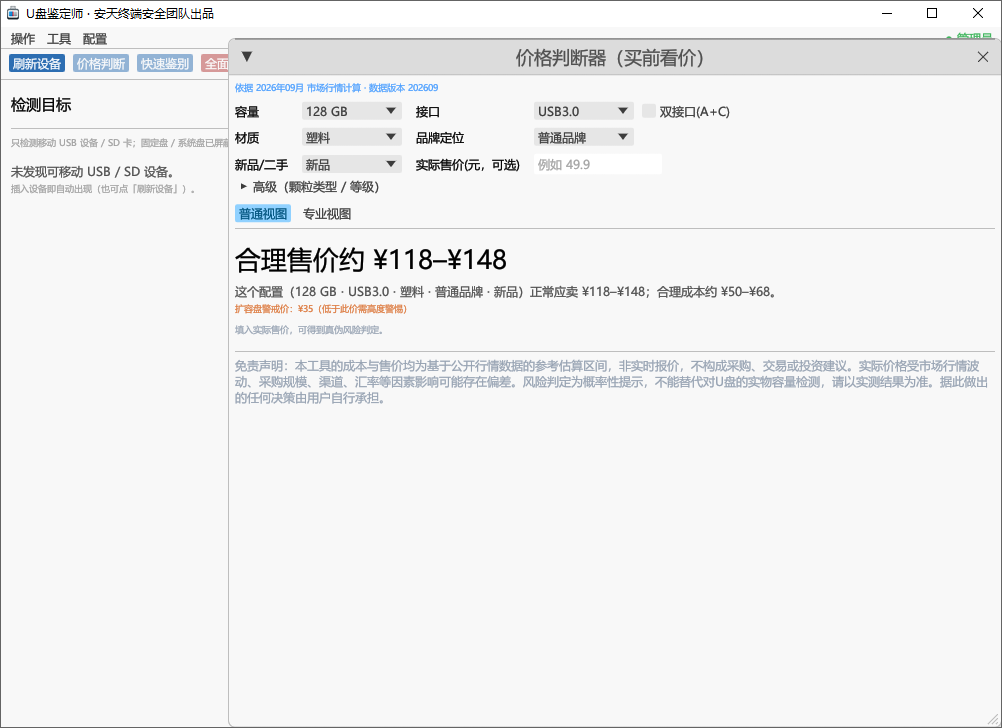Switch to the 专业视图 tab
Screen dimensions: 1002x728
[327, 213]
